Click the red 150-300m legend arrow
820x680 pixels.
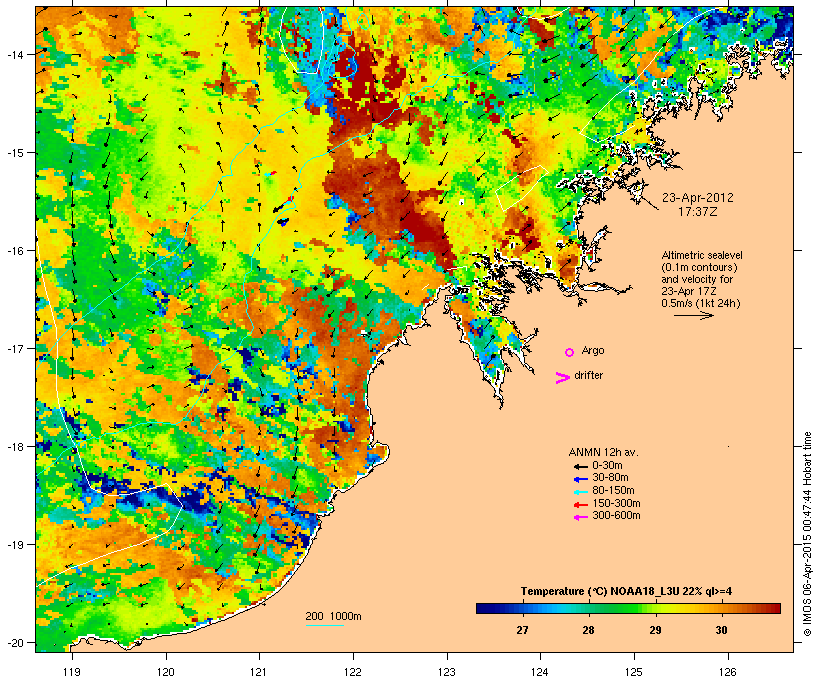tap(581, 505)
